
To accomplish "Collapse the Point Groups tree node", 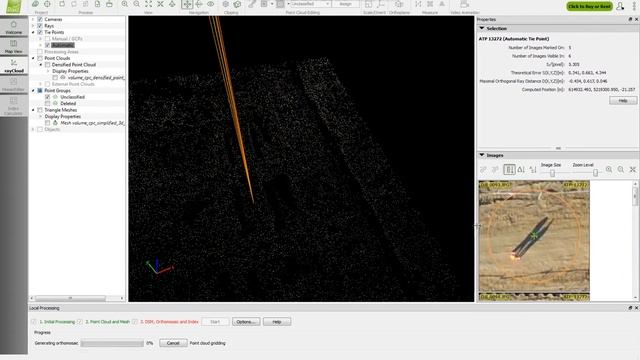I will click(33, 91).
